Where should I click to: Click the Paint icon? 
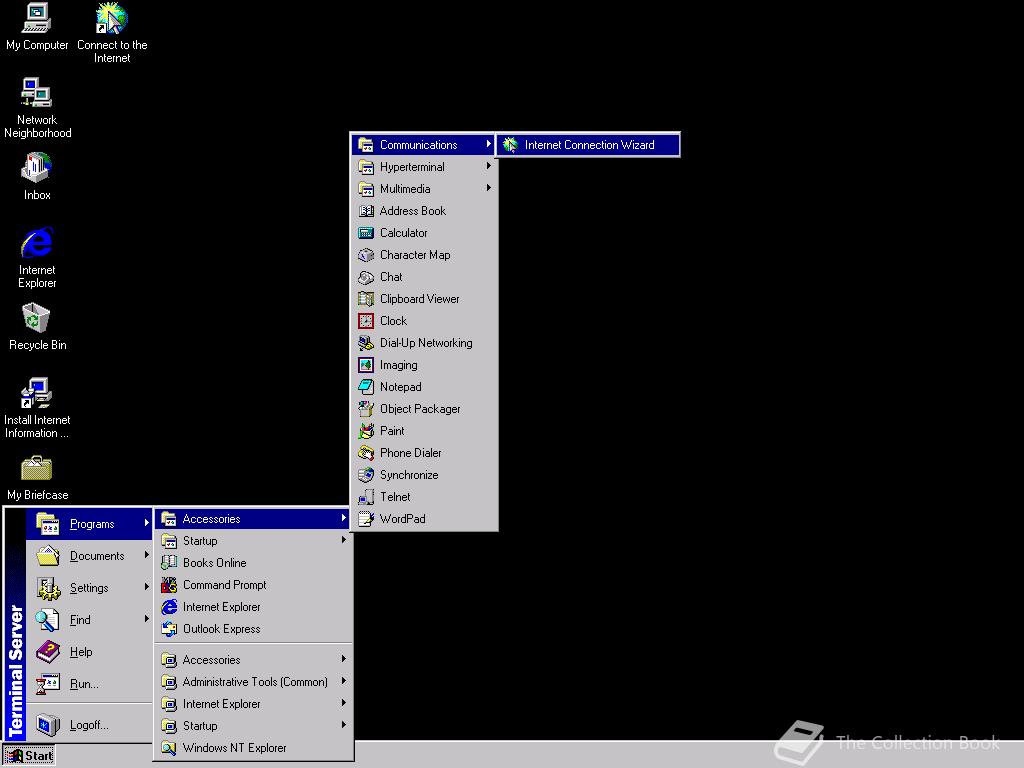[x=366, y=431]
